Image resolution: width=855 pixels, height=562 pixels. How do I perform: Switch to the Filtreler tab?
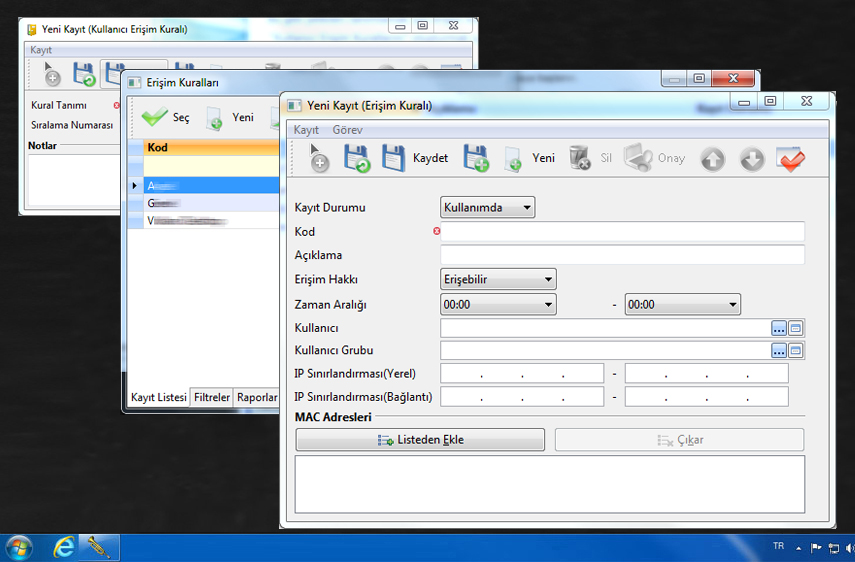[x=211, y=397]
